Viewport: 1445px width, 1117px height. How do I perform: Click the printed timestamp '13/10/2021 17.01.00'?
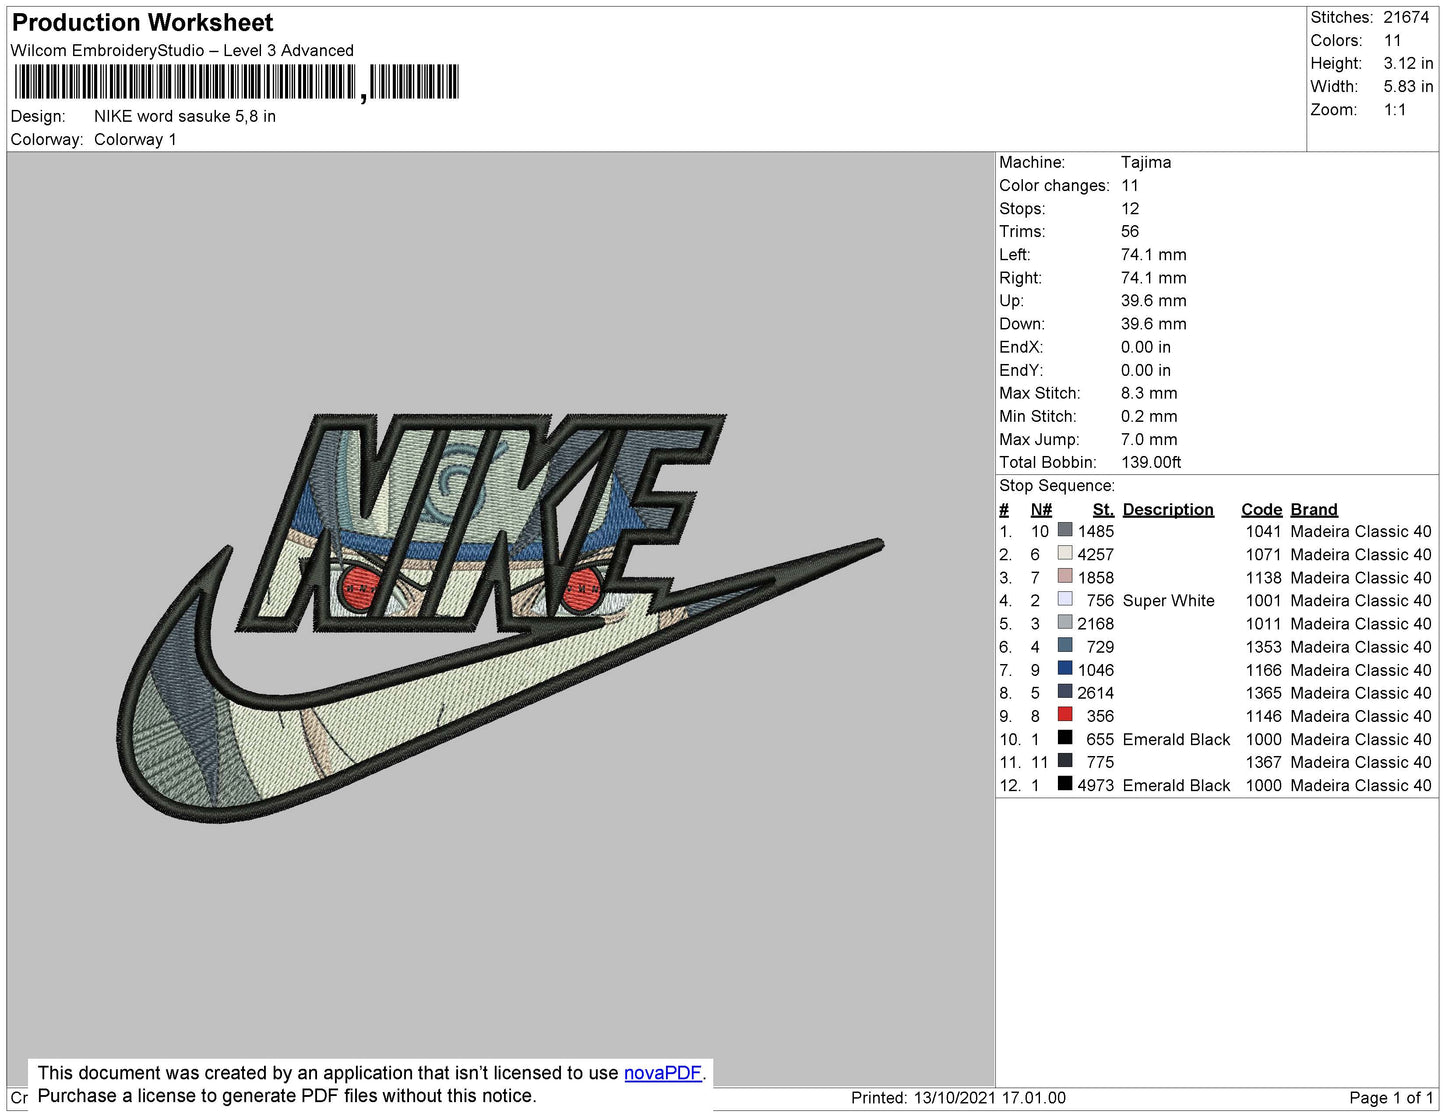tap(990, 1097)
